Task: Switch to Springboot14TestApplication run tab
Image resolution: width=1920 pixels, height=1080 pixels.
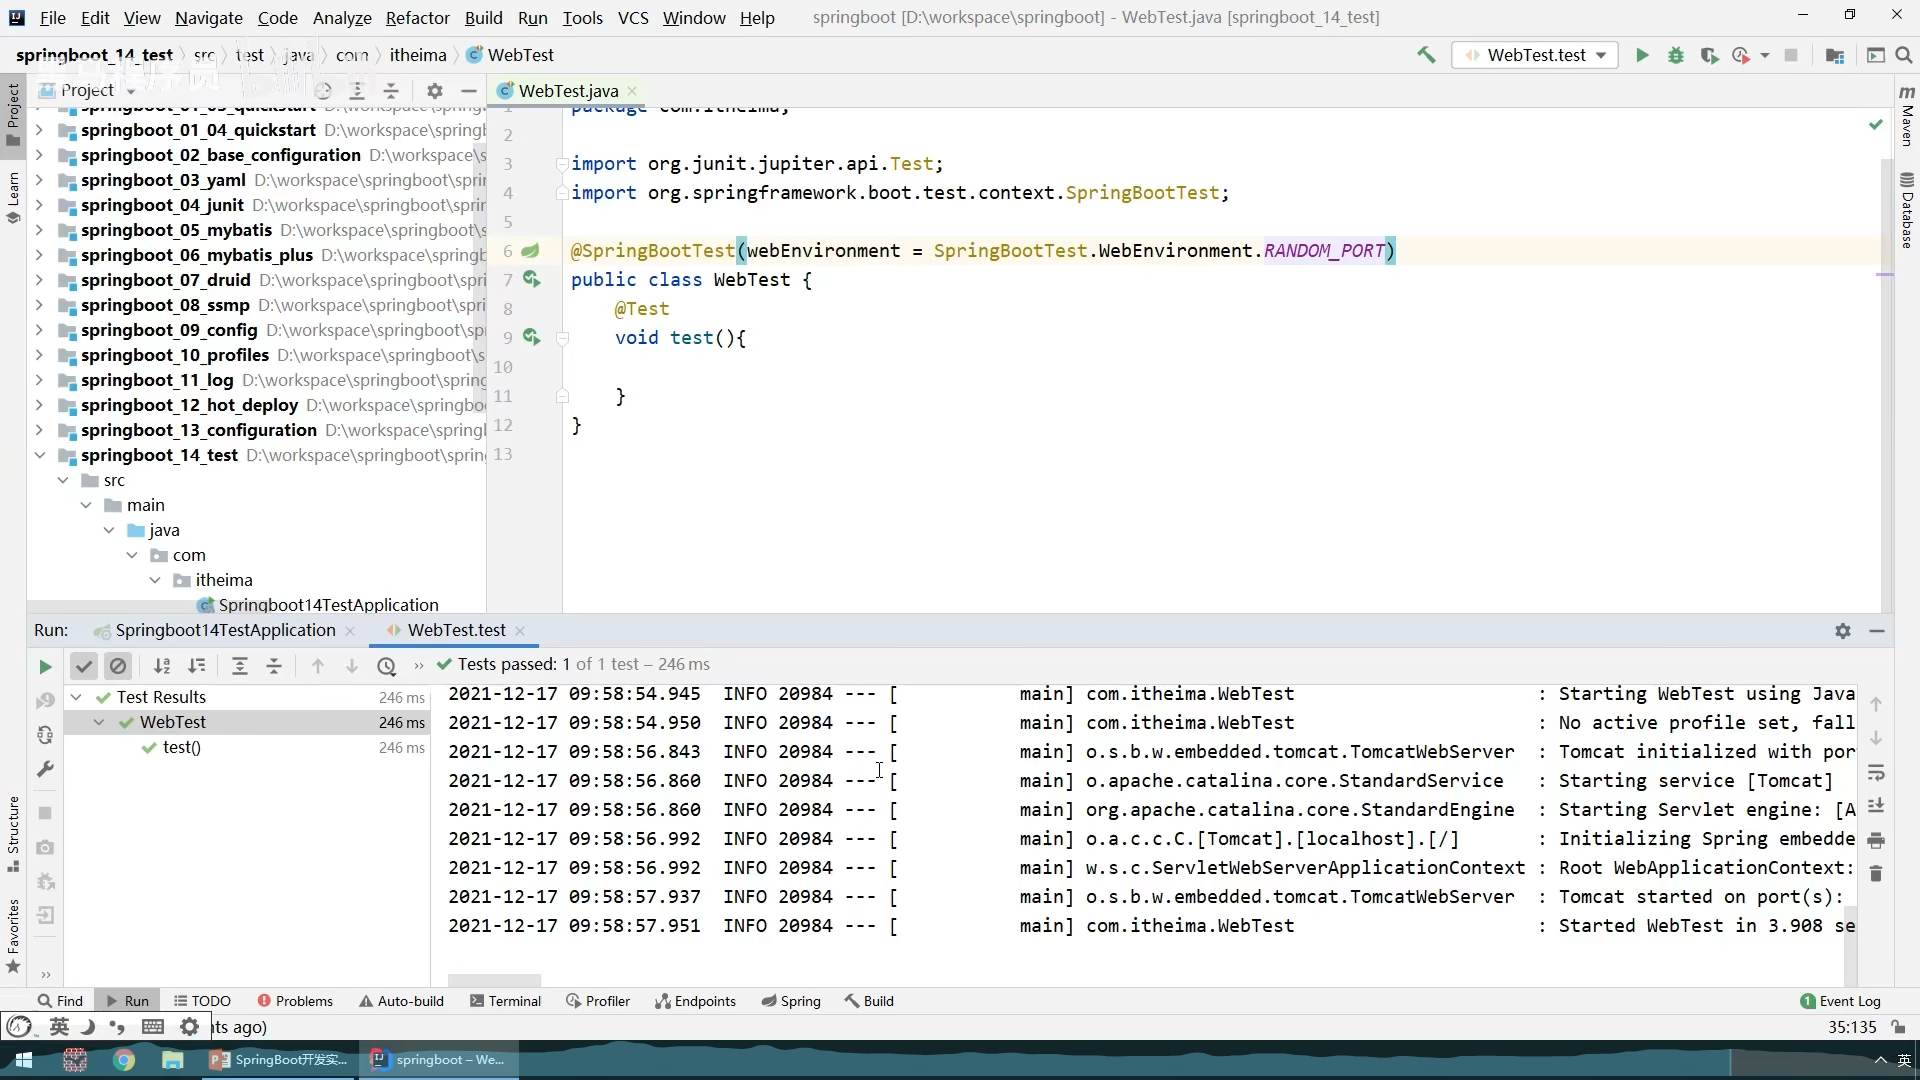Action: (x=225, y=630)
